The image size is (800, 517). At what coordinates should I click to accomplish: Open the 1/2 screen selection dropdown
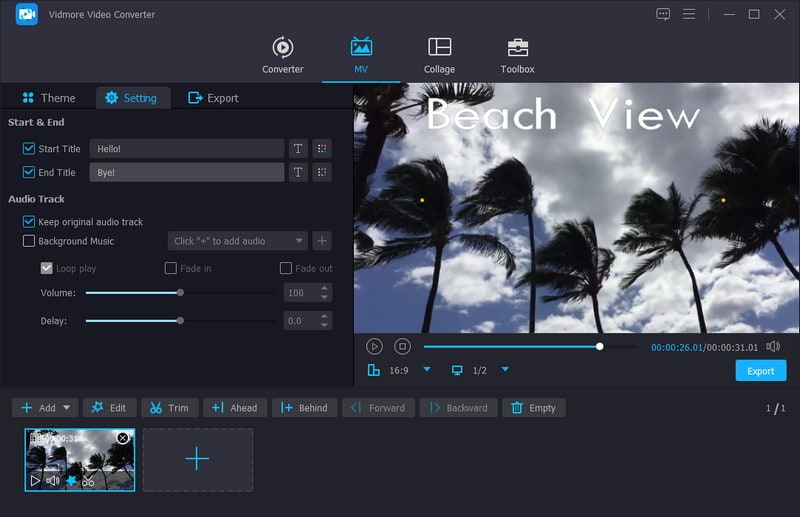click(x=505, y=370)
